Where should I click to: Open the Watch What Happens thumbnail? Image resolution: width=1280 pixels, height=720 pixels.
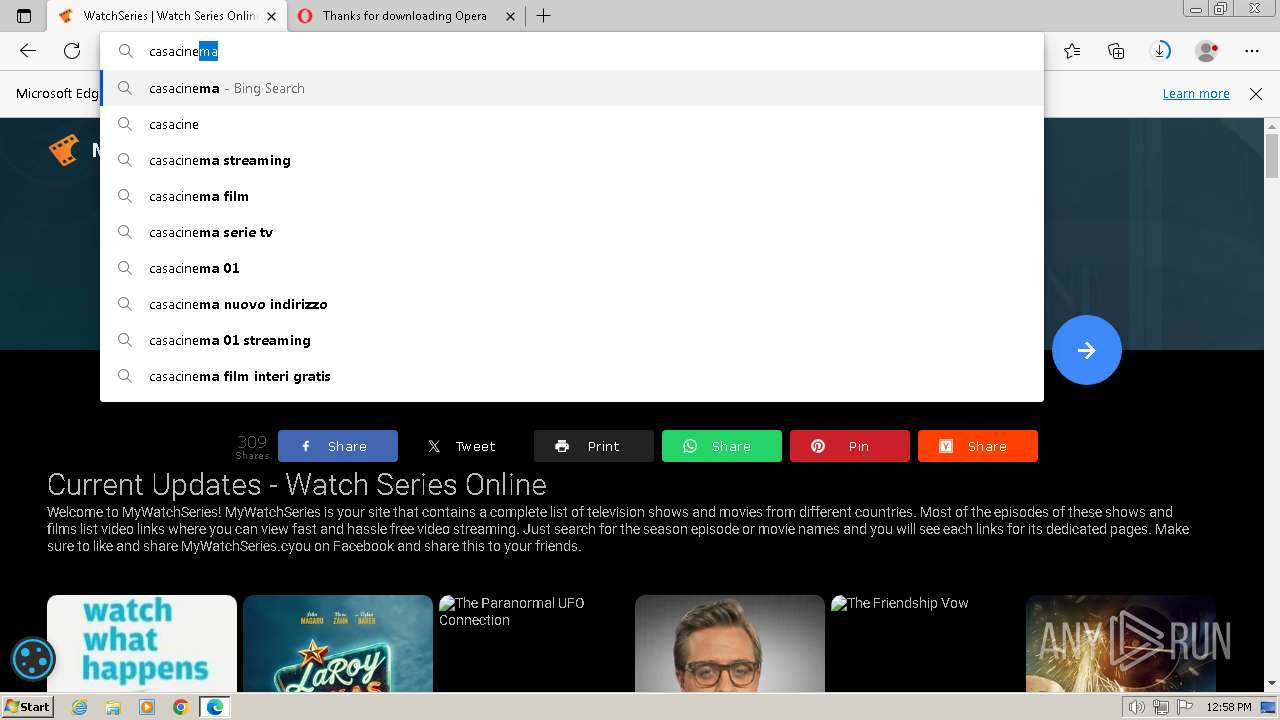click(142, 643)
